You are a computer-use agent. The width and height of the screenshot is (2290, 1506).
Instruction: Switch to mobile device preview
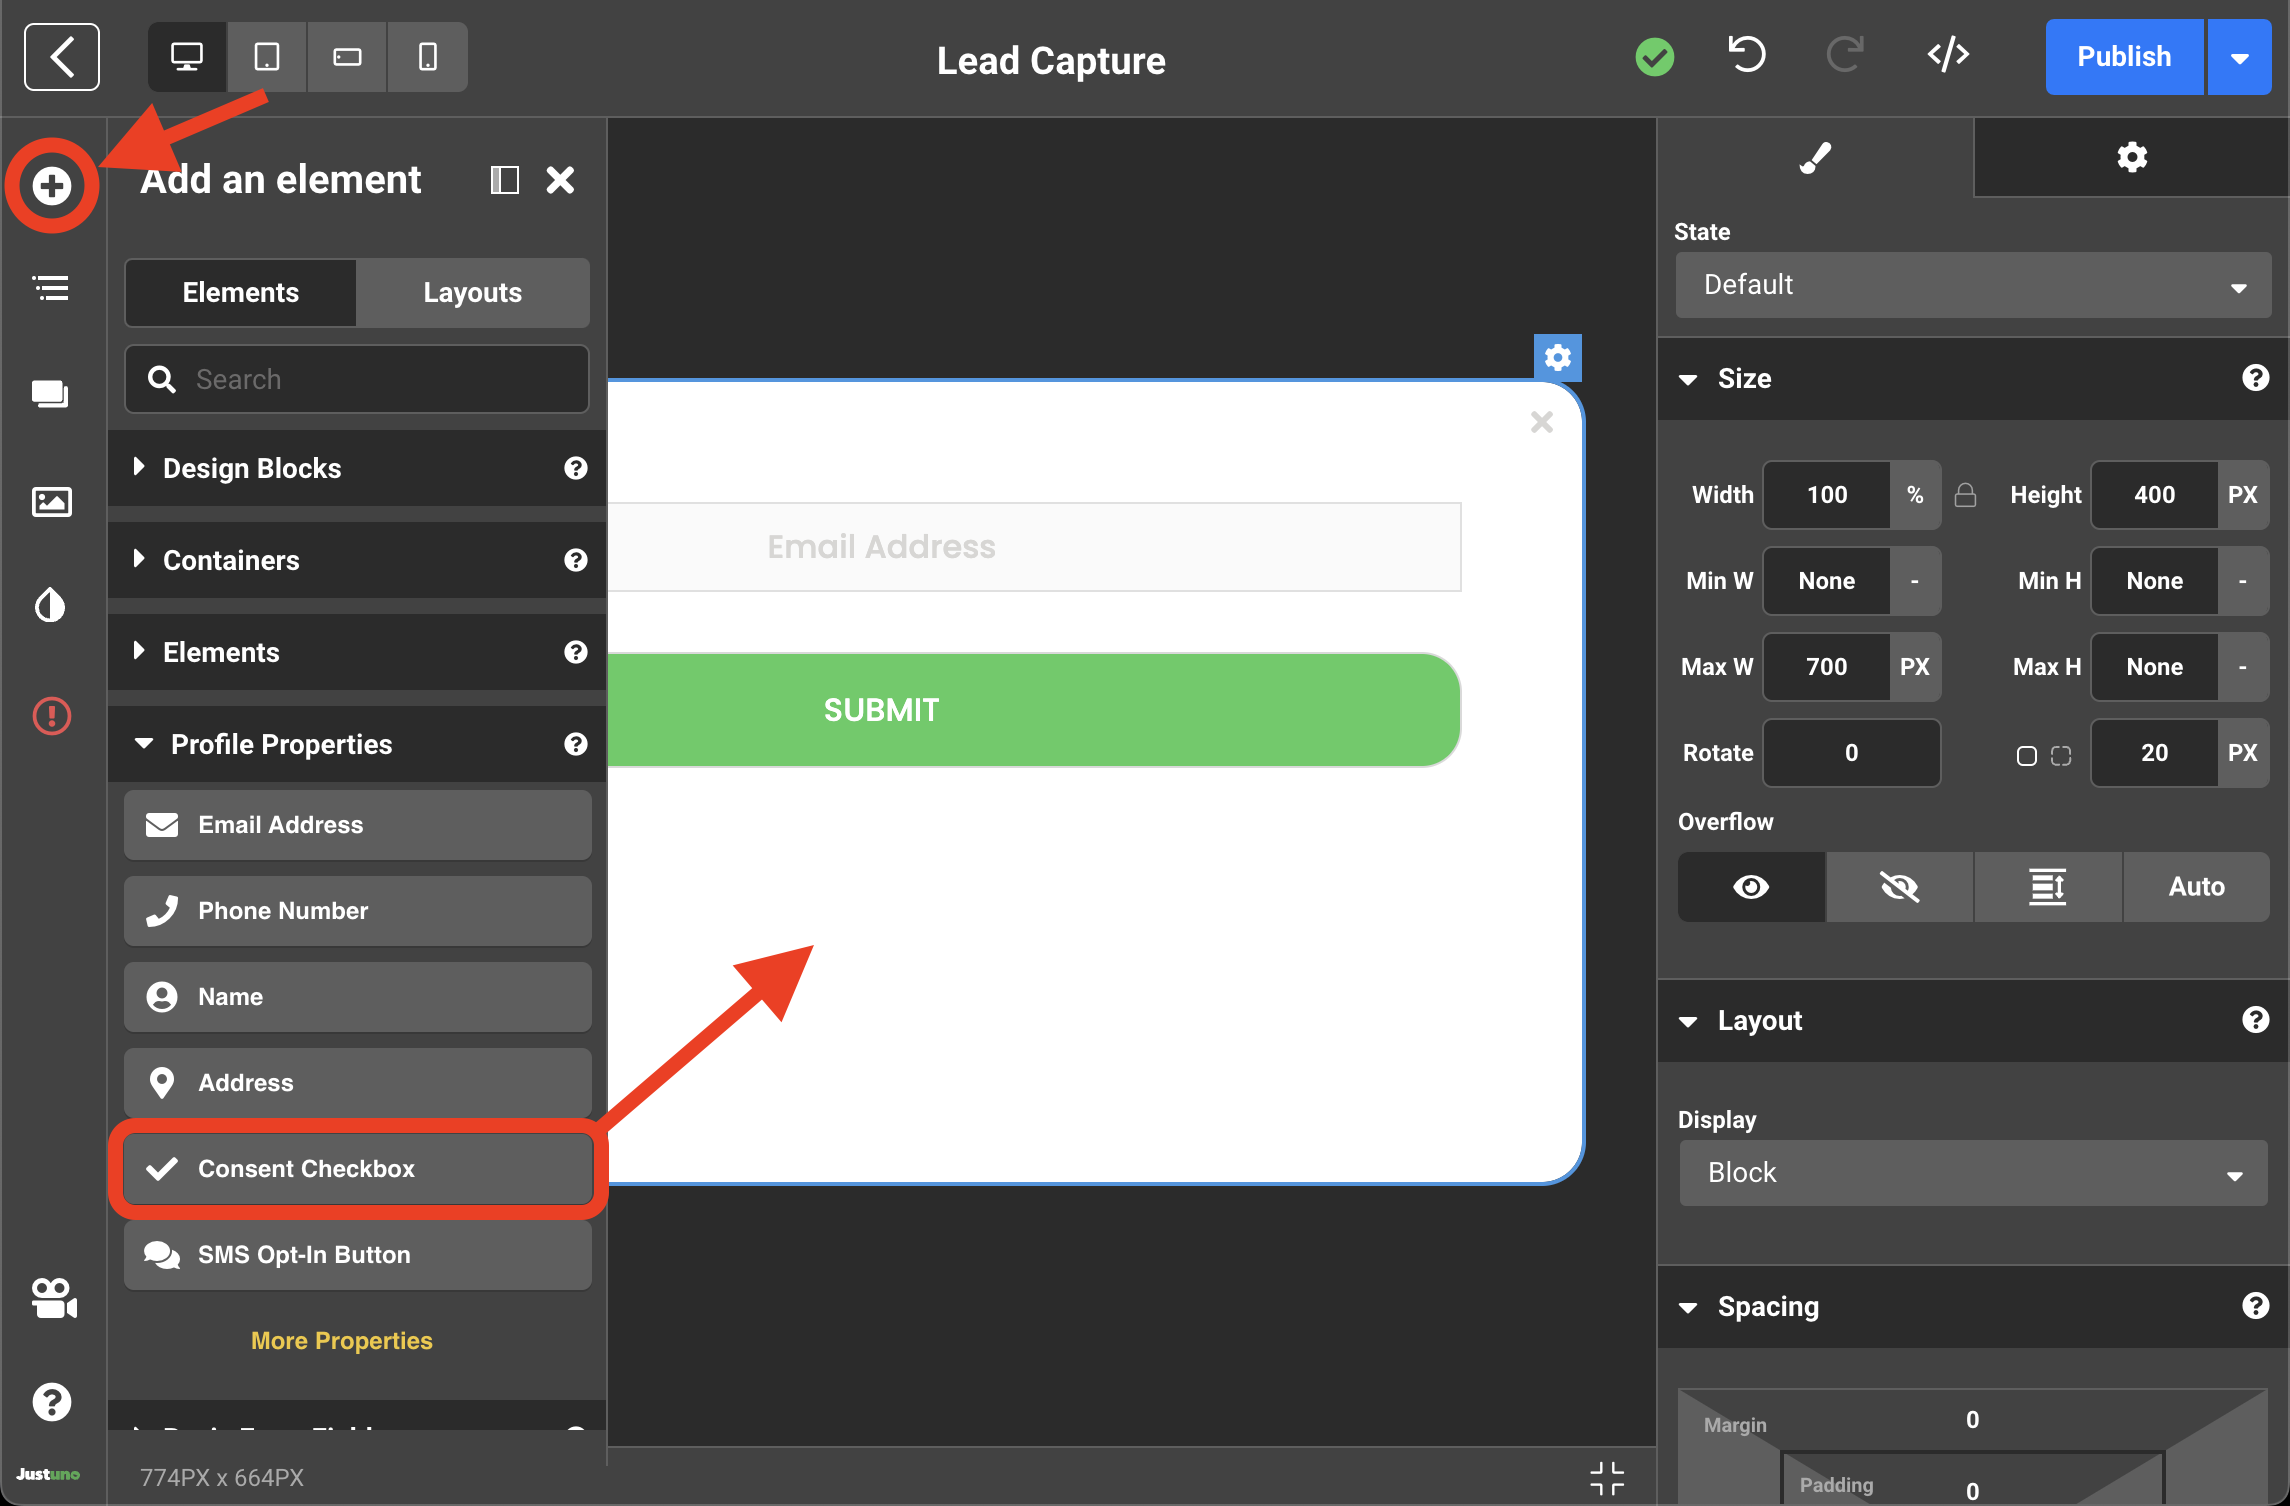point(427,57)
